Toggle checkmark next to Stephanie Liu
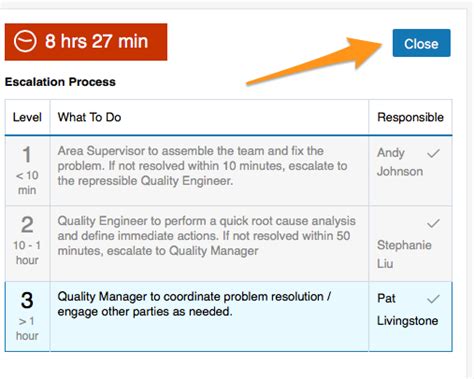The image size is (474, 379). (433, 223)
